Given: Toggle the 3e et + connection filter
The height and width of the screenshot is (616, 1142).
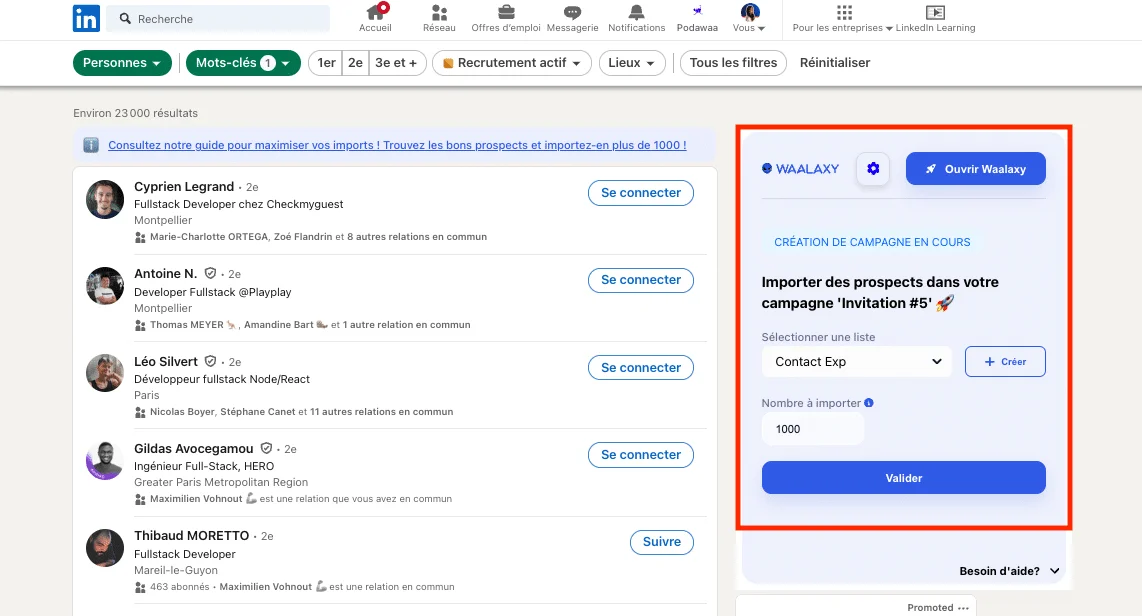Looking at the screenshot, I should 397,63.
